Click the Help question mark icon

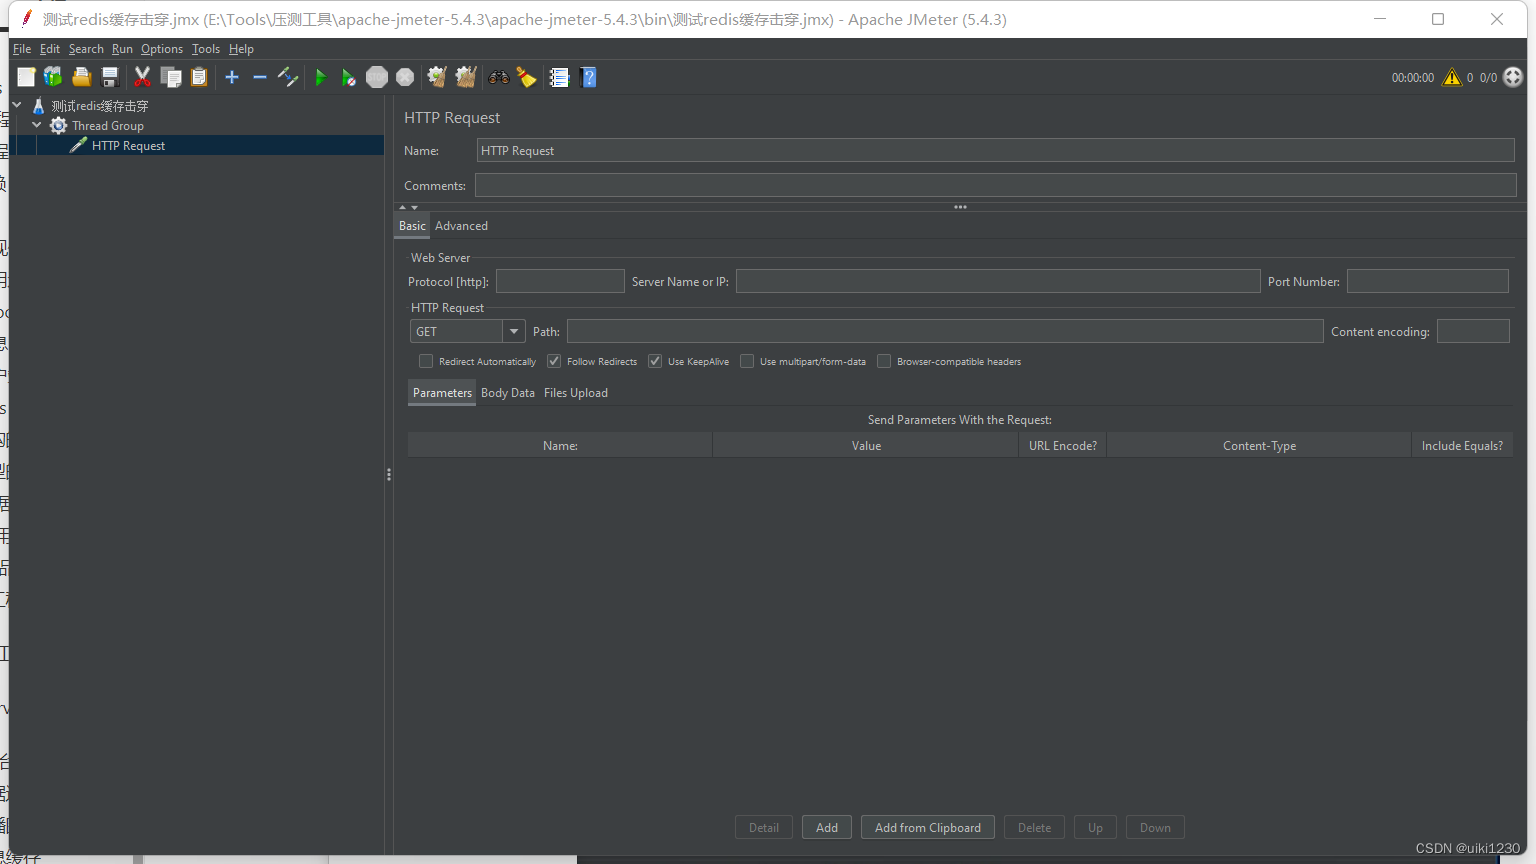(x=588, y=77)
